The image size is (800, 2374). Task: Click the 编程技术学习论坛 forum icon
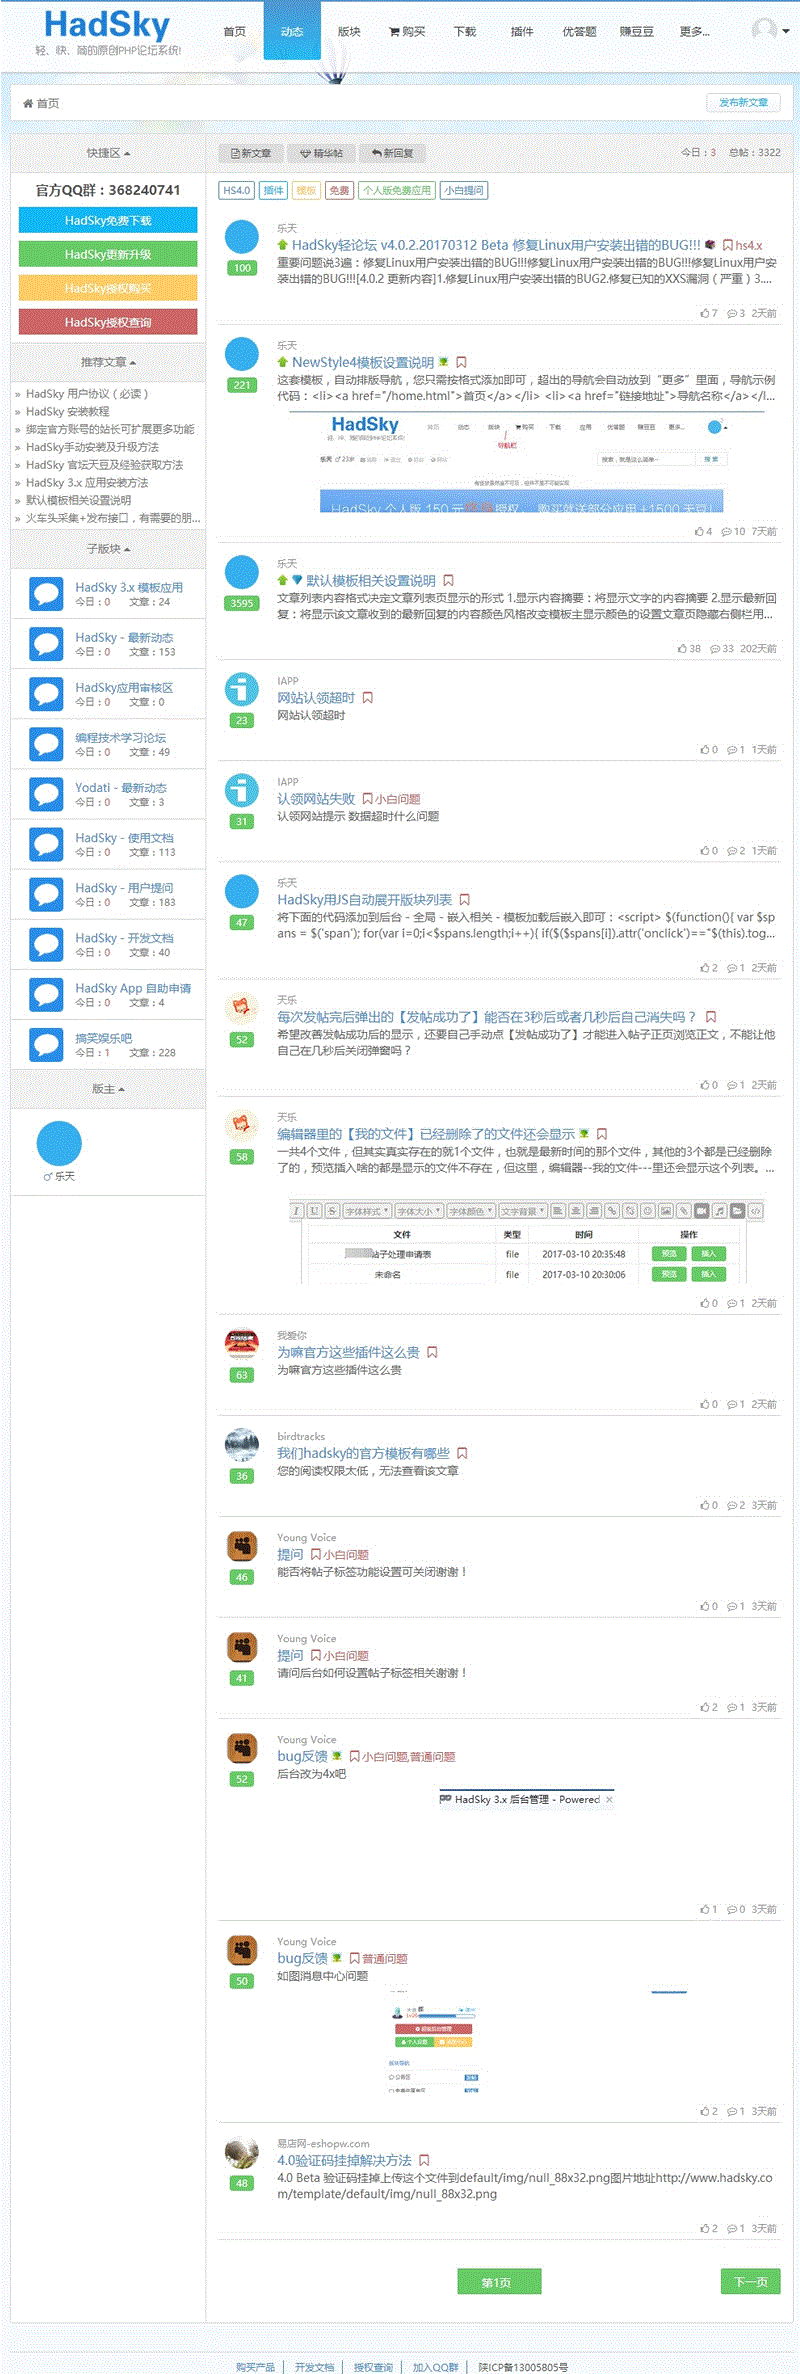tap(46, 744)
